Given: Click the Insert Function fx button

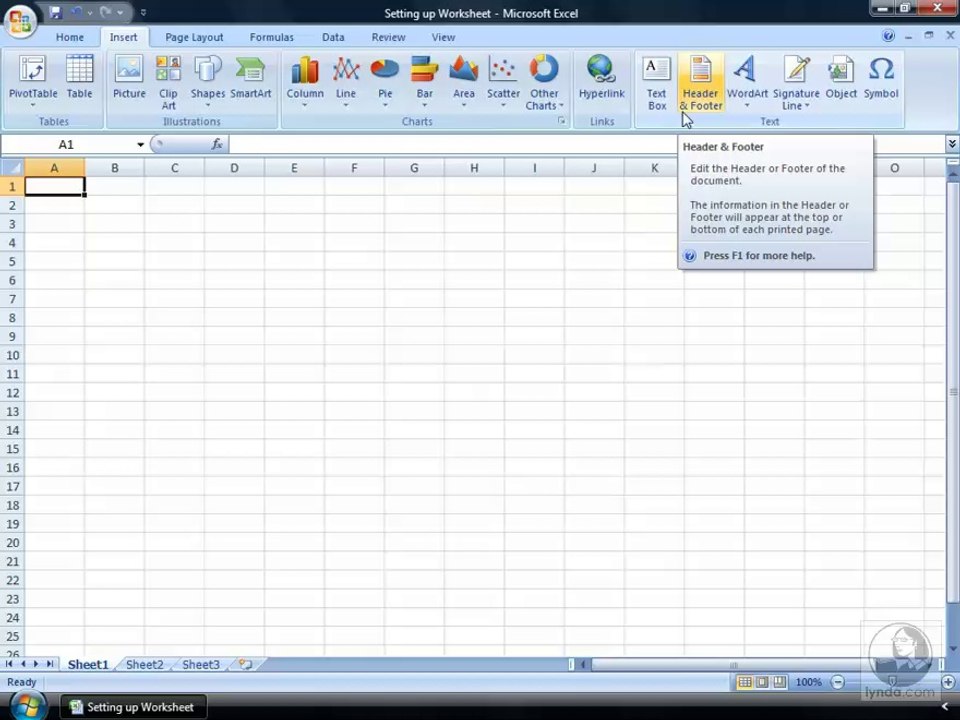Looking at the screenshot, I should [x=217, y=144].
